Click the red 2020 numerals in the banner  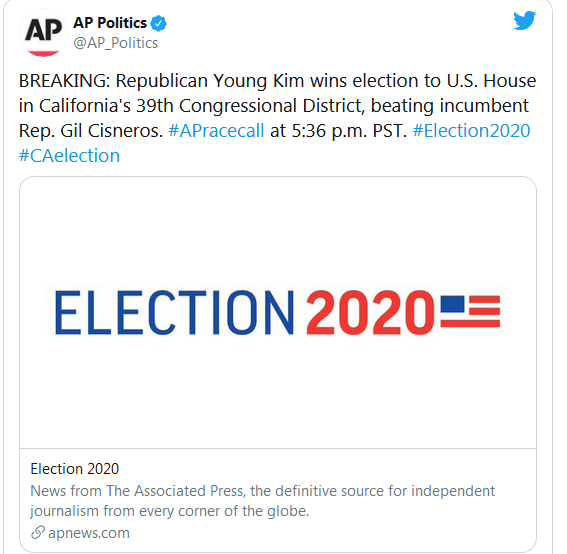click(x=370, y=312)
